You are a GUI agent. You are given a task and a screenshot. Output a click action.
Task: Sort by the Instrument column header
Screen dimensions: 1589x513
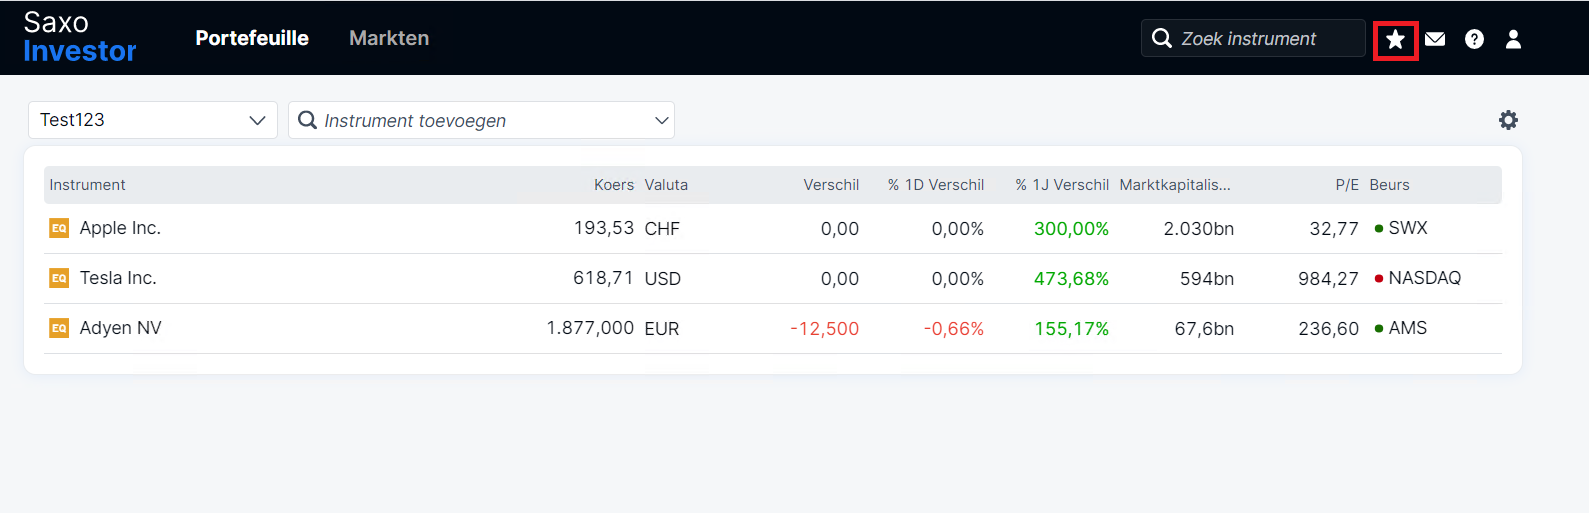[x=87, y=185]
